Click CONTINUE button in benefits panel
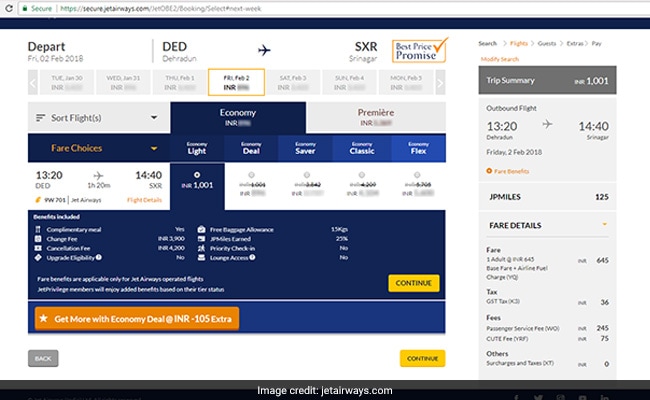Viewport: 650px width, 400px height. click(x=414, y=283)
